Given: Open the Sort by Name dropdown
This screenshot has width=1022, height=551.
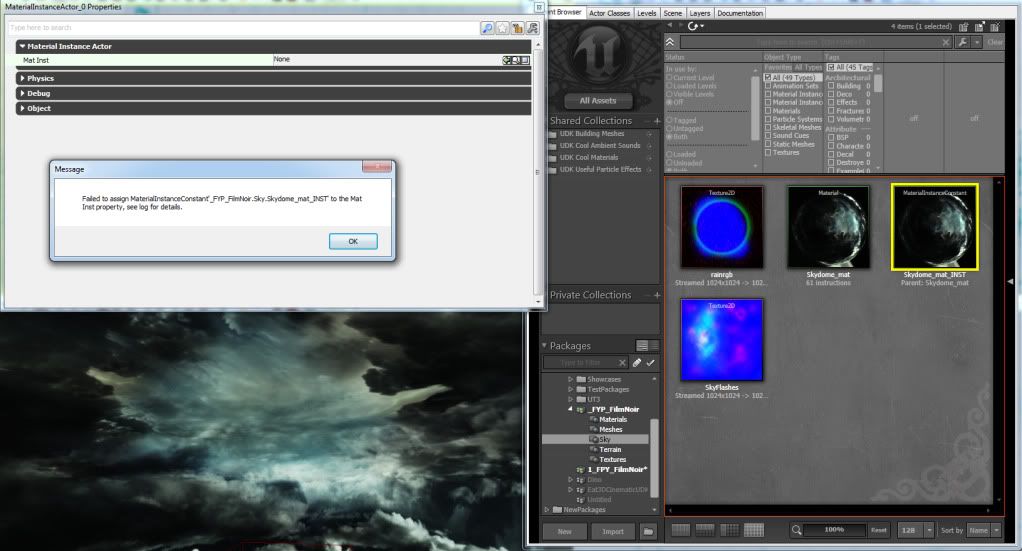Looking at the screenshot, I should pos(997,530).
